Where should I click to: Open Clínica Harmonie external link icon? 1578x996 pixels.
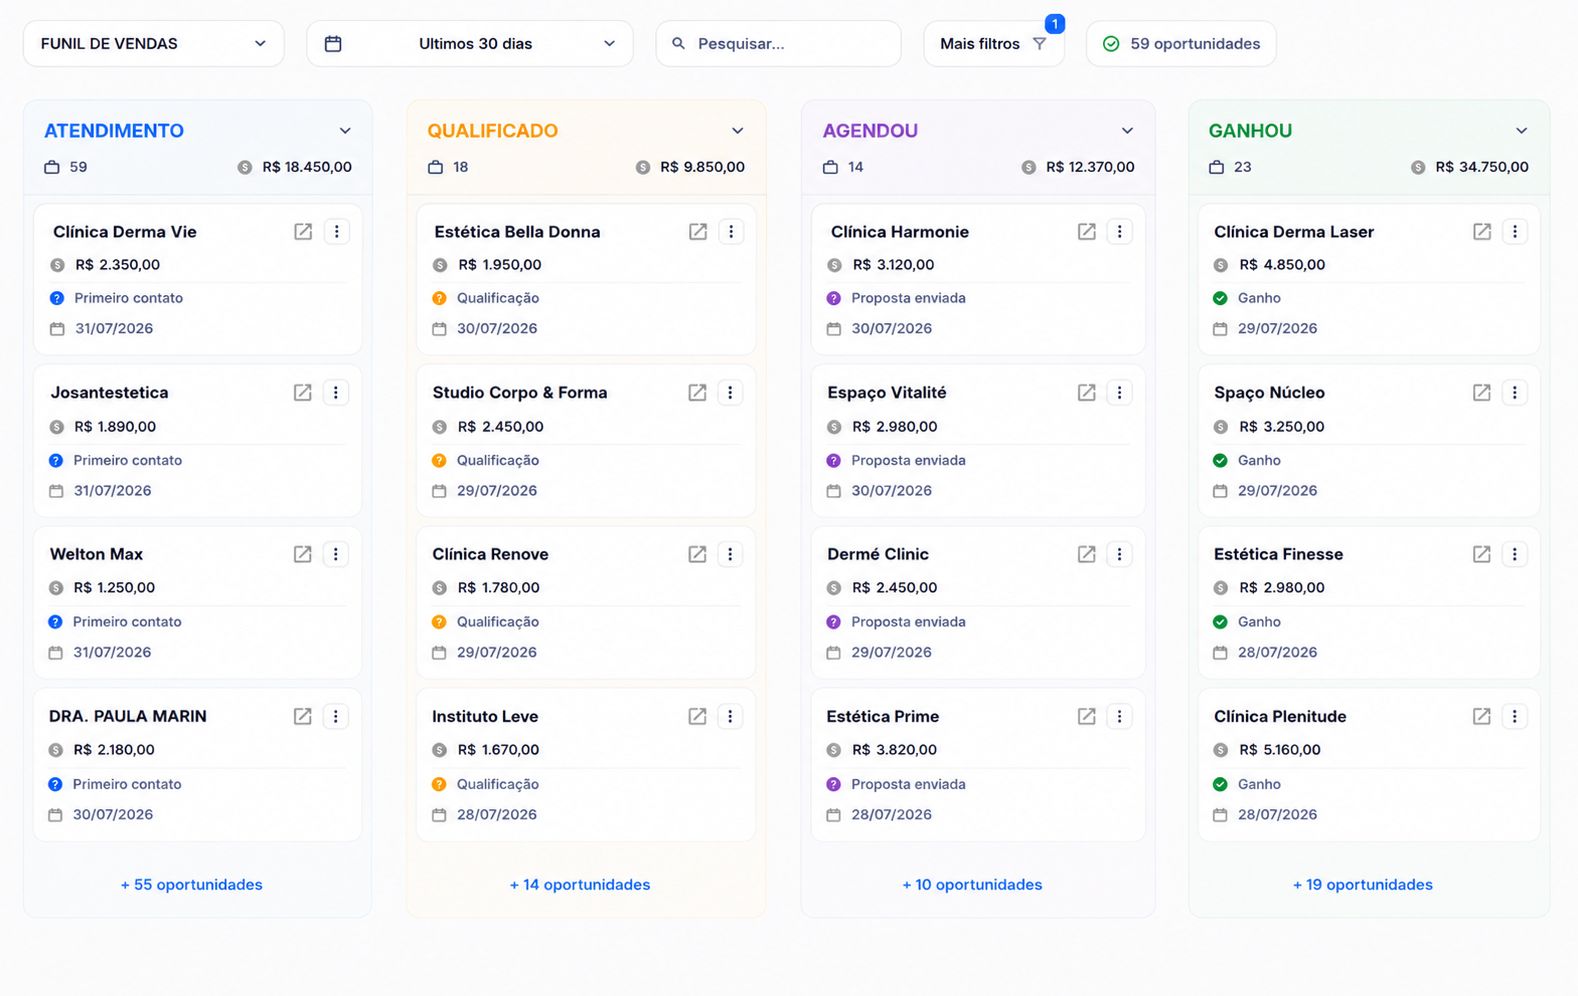(1087, 232)
